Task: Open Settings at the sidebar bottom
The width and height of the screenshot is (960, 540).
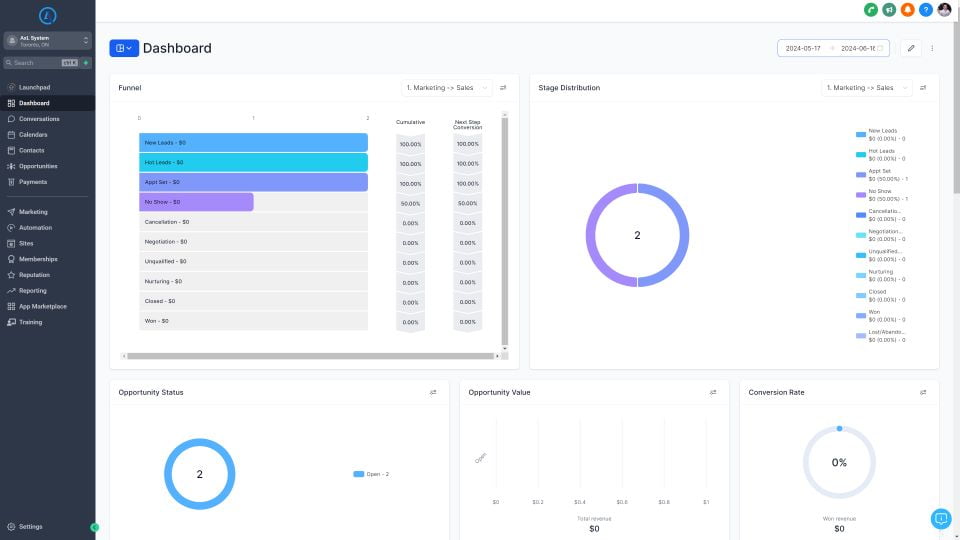Action: point(30,526)
